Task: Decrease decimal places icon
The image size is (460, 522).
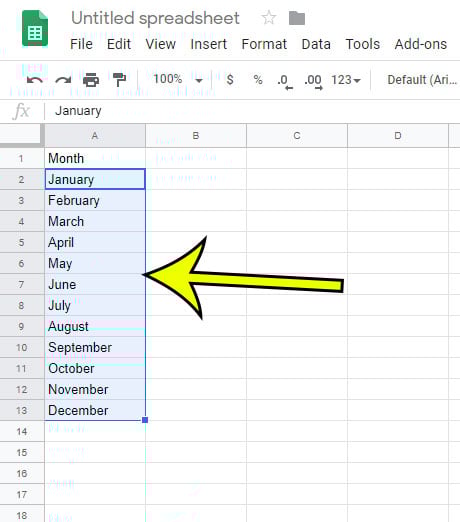Action: point(285,81)
